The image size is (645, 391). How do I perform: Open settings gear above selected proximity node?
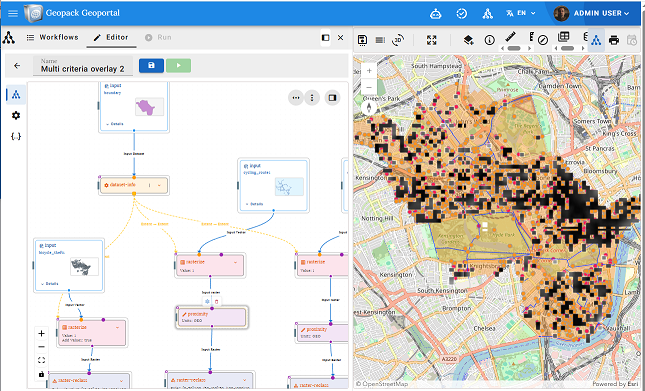(x=207, y=301)
